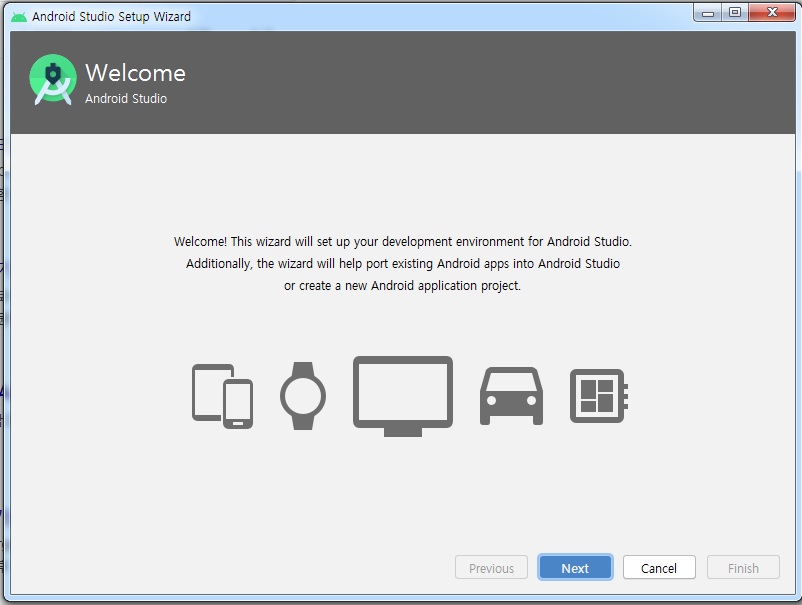Click the disabled Previous button
802x605 pixels.
[x=491, y=568]
